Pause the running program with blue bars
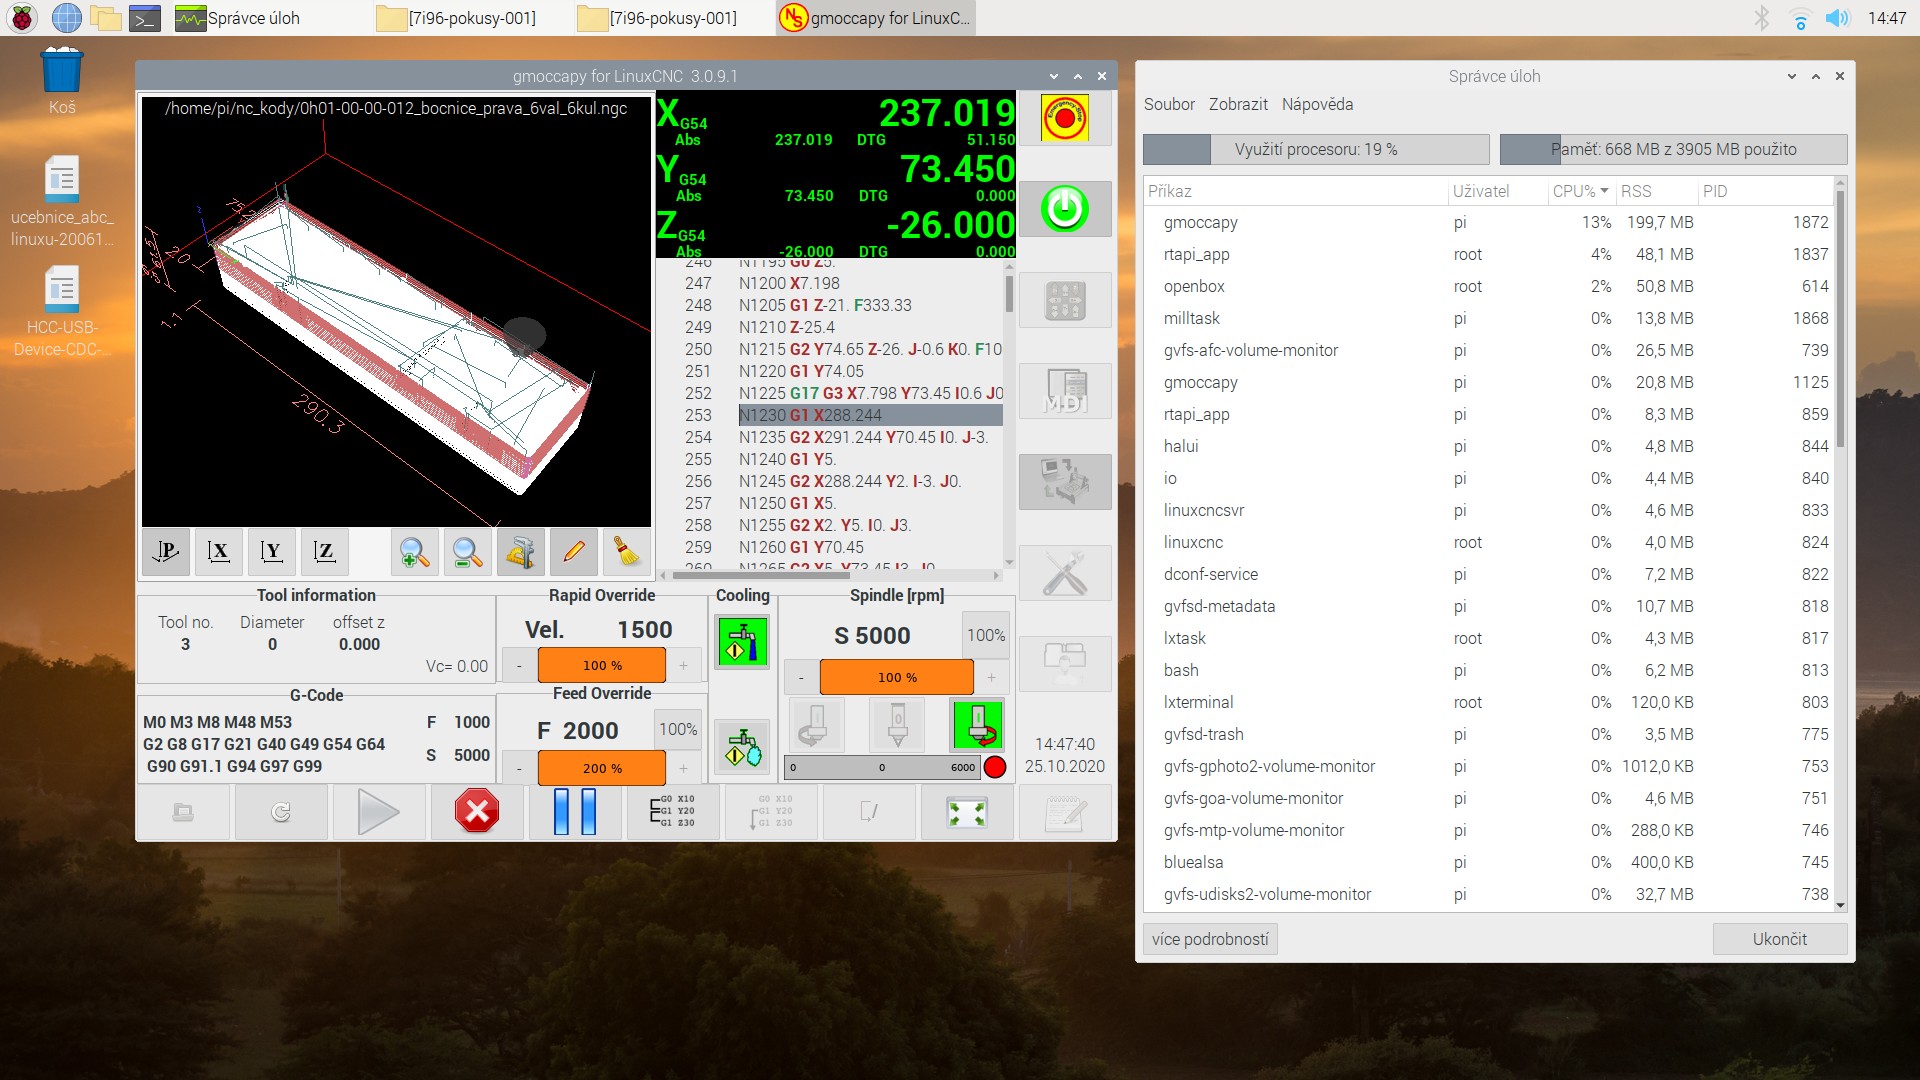 click(575, 811)
